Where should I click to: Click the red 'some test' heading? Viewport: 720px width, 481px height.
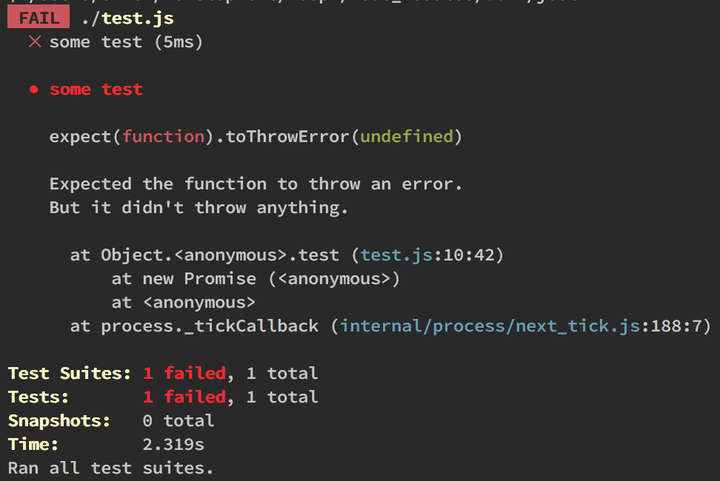tap(96, 89)
